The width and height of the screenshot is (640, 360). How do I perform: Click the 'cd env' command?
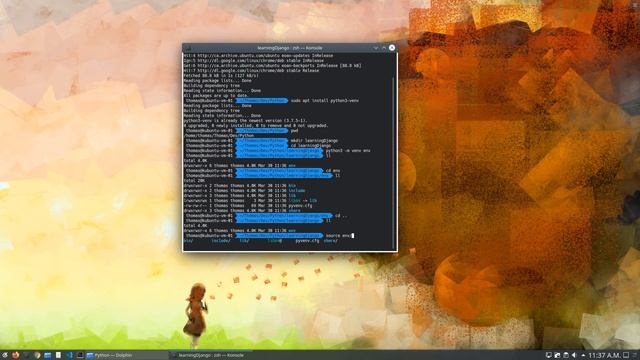tap(333, 171)
